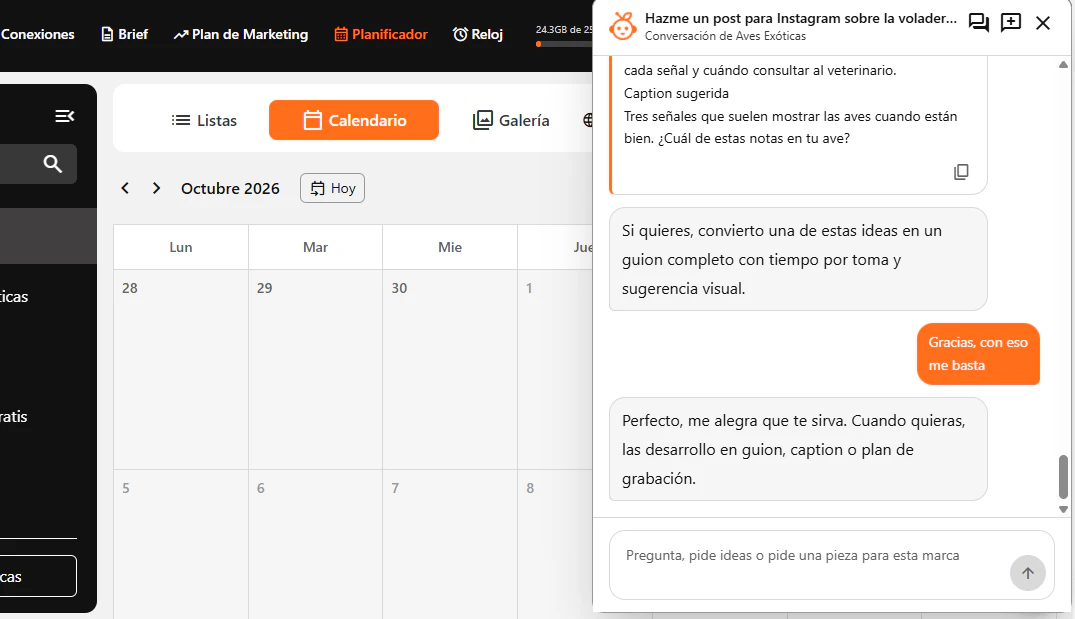The width and height of the screenshot is (1075, 619).
Task: Click the chat panel scrollbar thumb
Action: point(1063,476)
